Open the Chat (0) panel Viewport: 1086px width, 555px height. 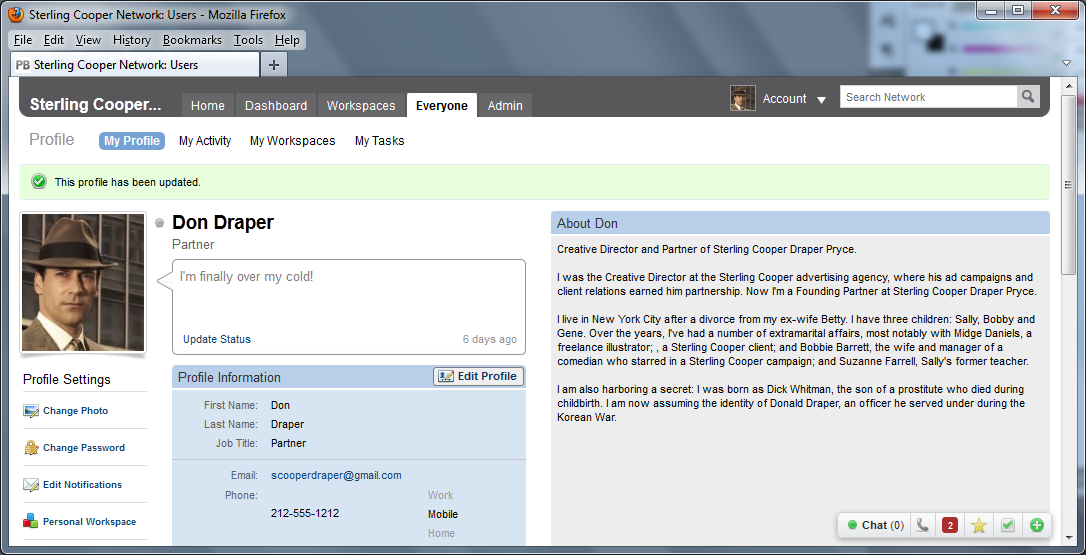[x=875, y=525]
